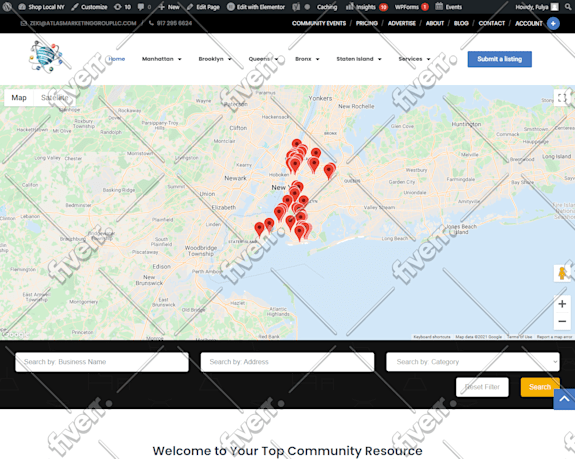Open the Shop Local NY site menu
Image resolution: width=575 pixels, height=459 pixels.
[41, 7]
